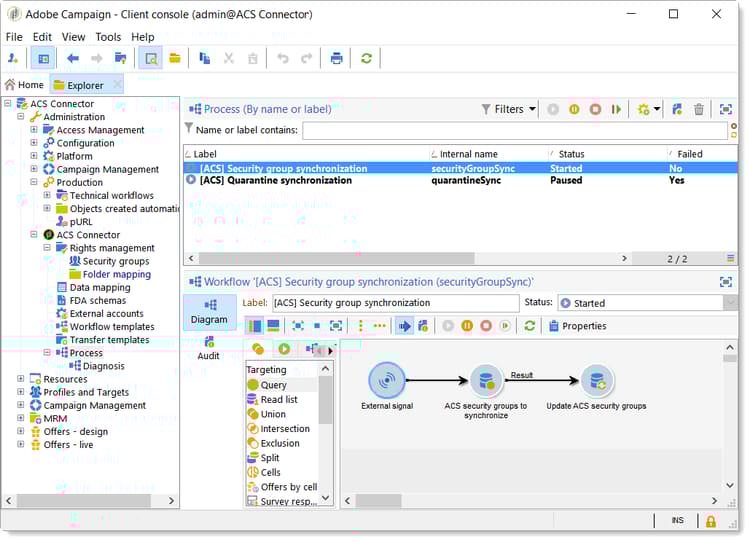Toggle the top palette layout button in workflow toolbar
Viewport: 750px width, 542px height.
point(273,326)
